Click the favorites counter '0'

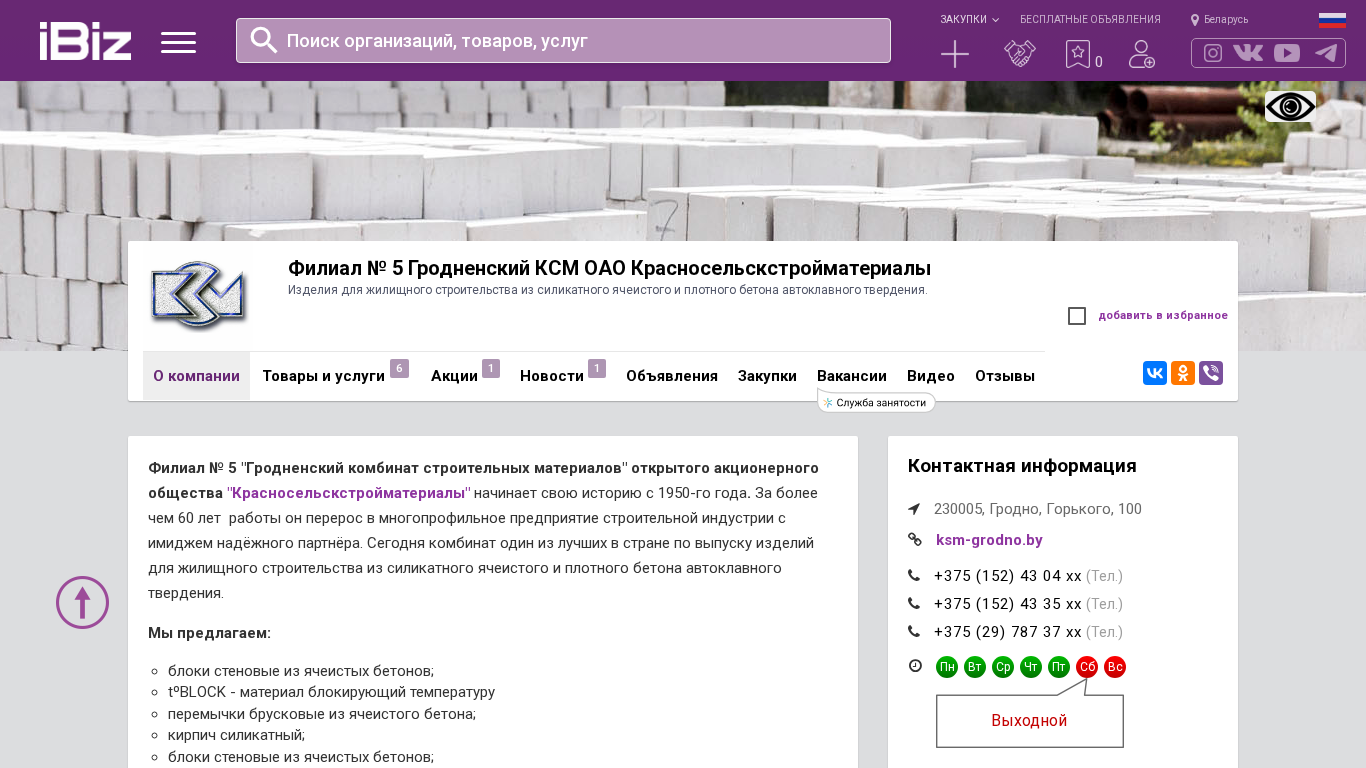1099,62
